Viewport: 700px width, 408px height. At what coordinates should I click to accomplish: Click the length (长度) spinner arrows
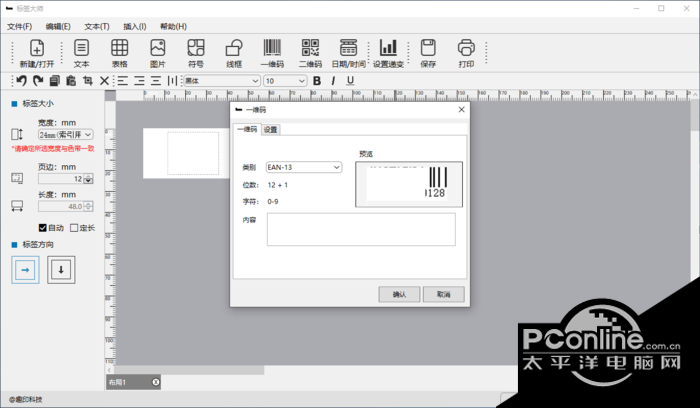point(88,206)
